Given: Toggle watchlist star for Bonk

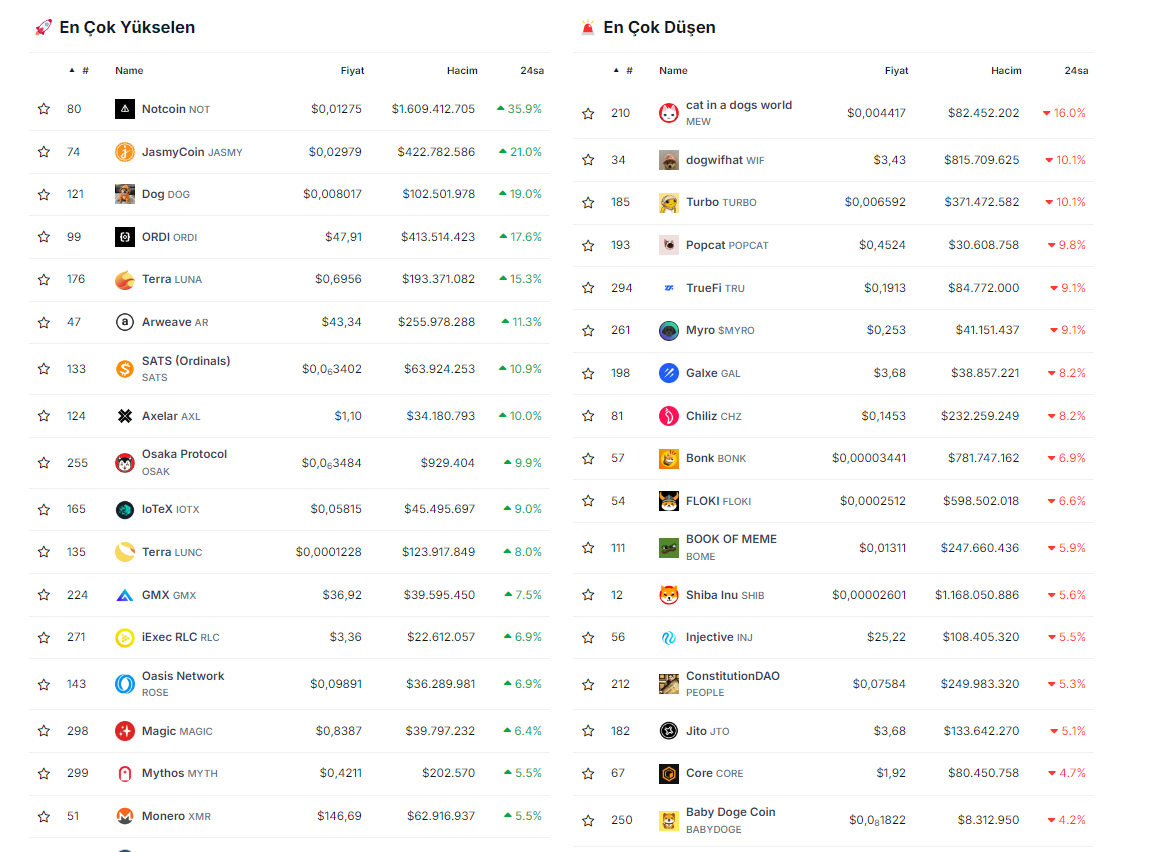Looking at the screenshot, I should [x=588, y=458].
